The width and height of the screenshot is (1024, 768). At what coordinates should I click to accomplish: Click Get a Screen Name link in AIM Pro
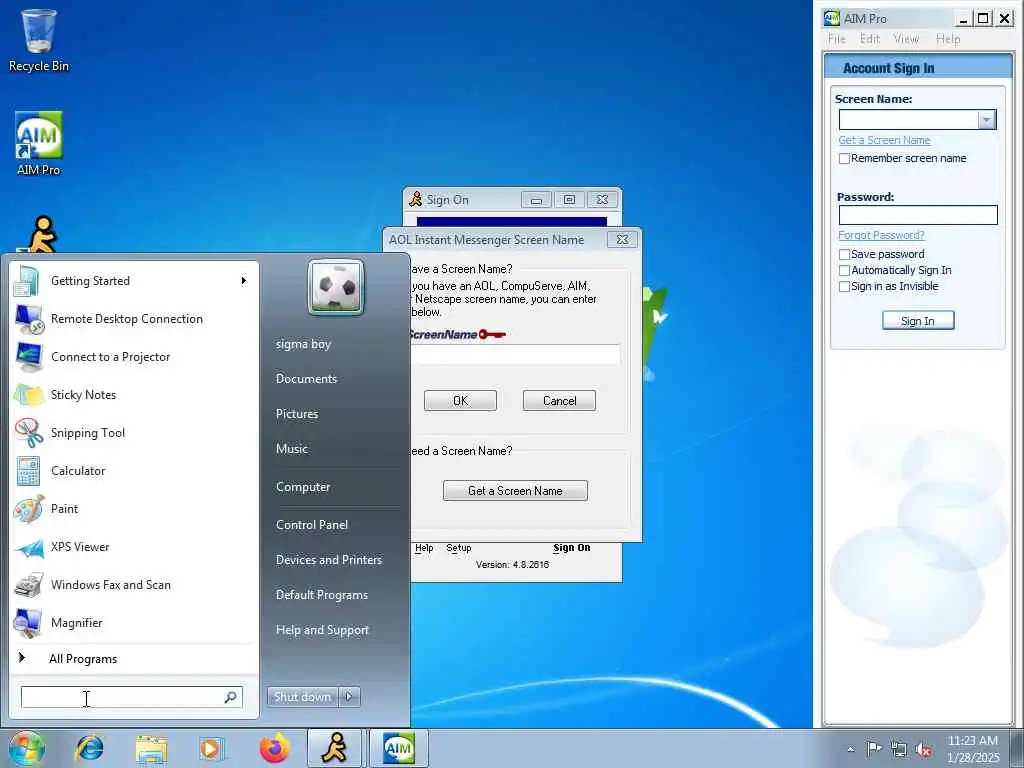[x=884, y=140]
